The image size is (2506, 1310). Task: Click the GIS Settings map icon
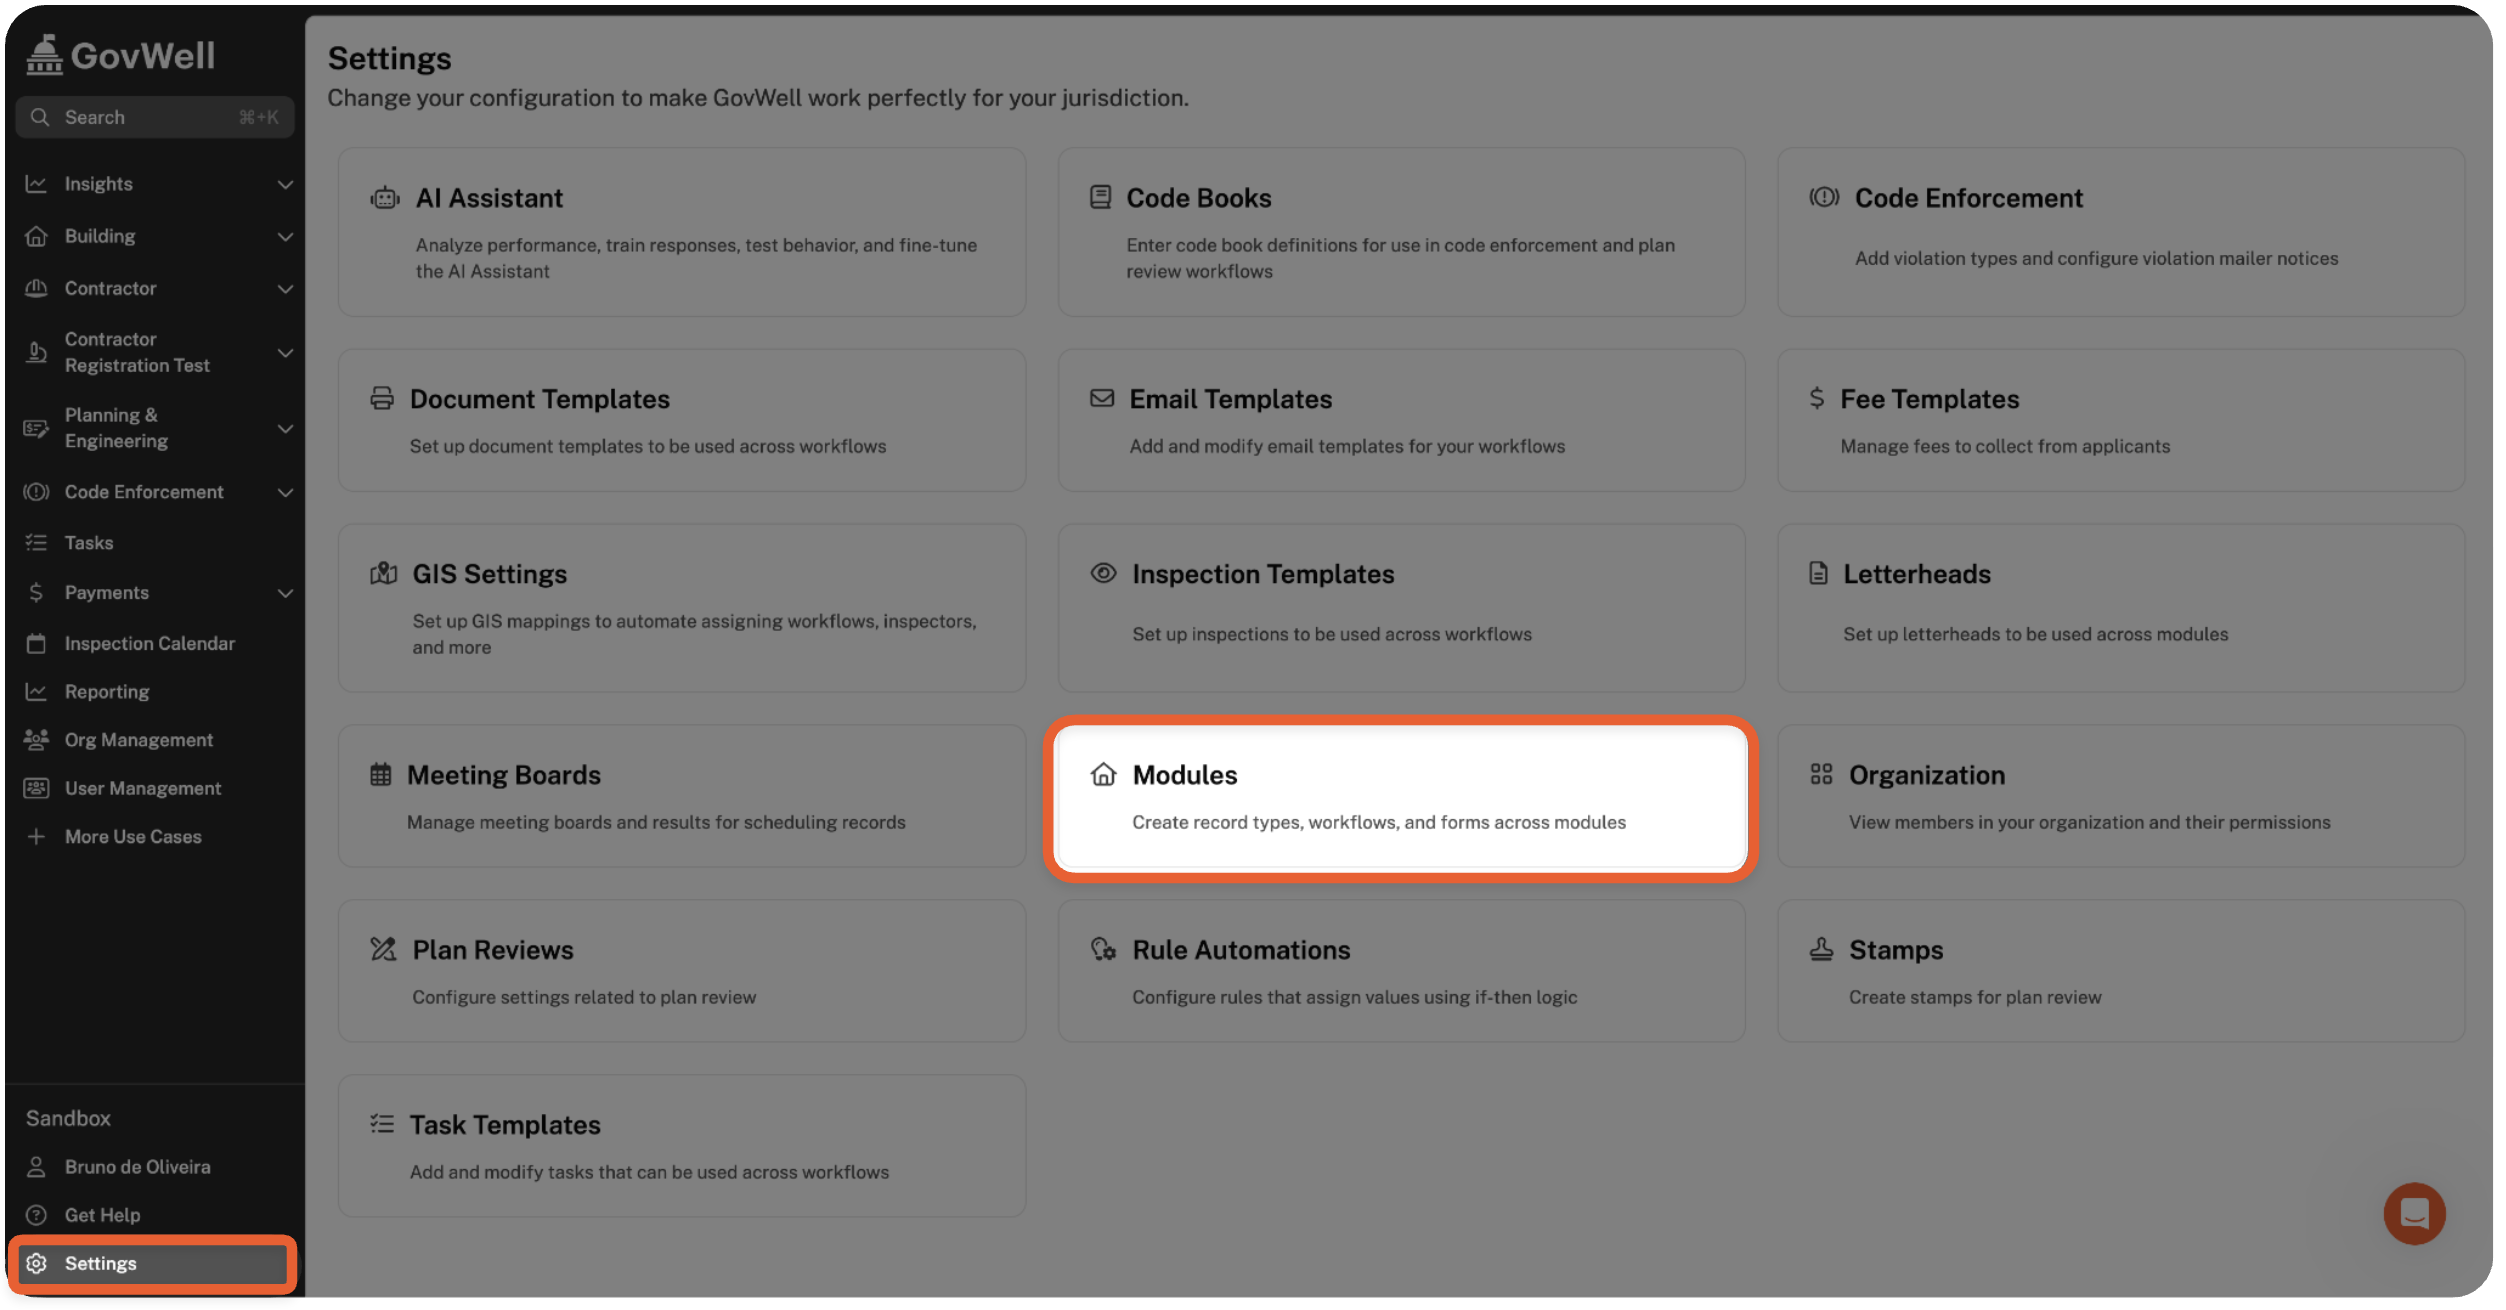tap(384, 573)
